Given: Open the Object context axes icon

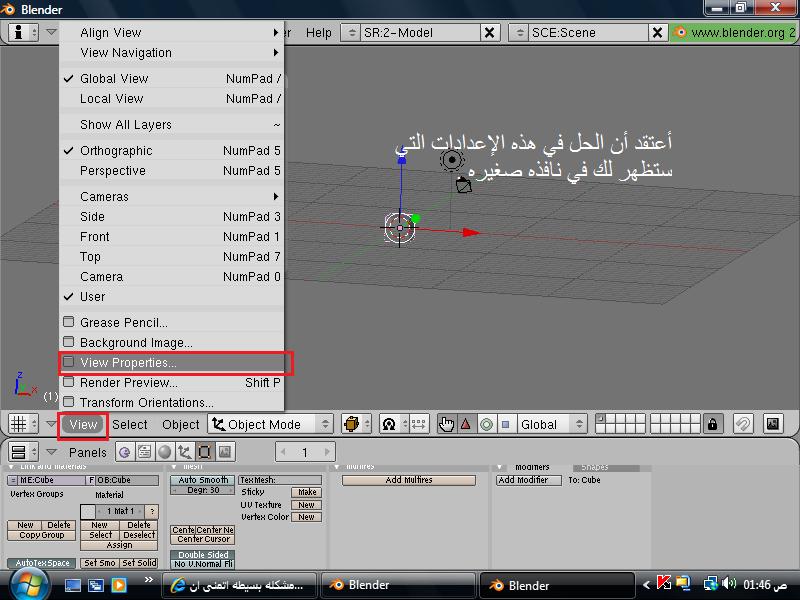Looking at the screenshot, I should coord(184,452).
